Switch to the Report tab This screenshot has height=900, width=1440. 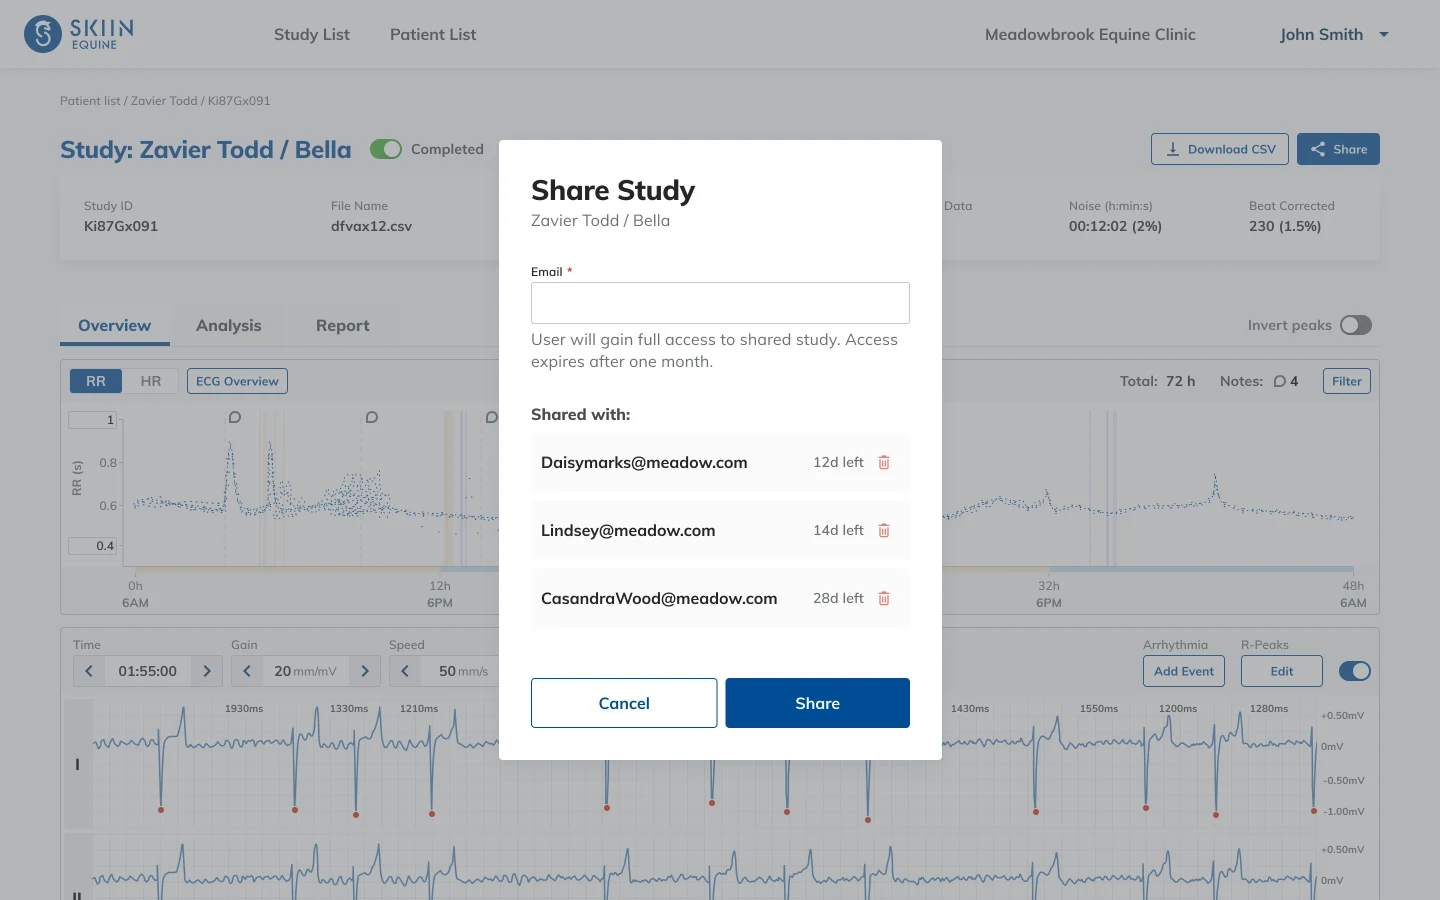coord(343,326)
